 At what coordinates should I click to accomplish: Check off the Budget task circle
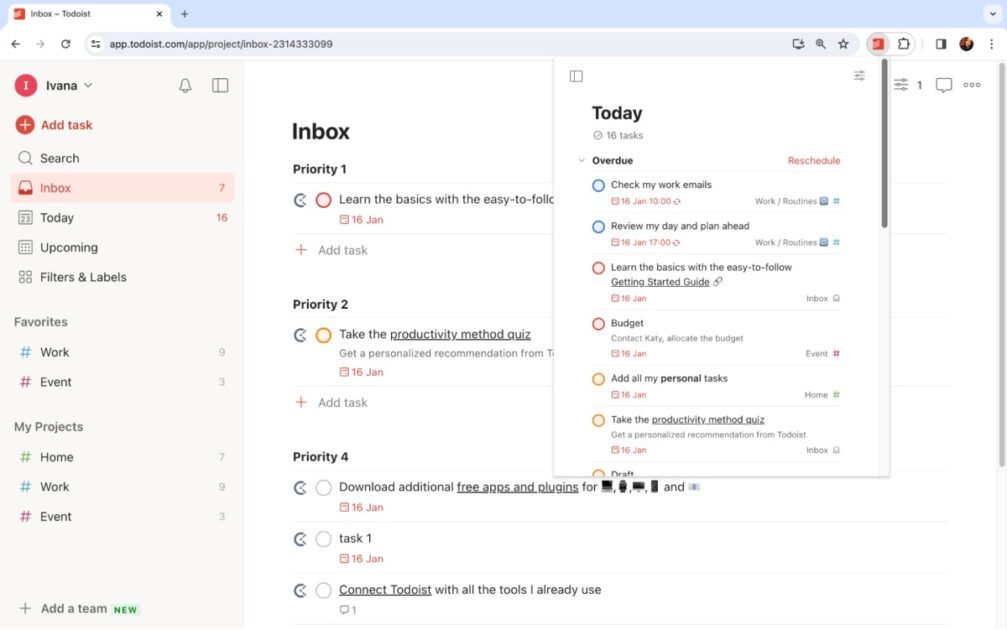click(x=598, y=323)
